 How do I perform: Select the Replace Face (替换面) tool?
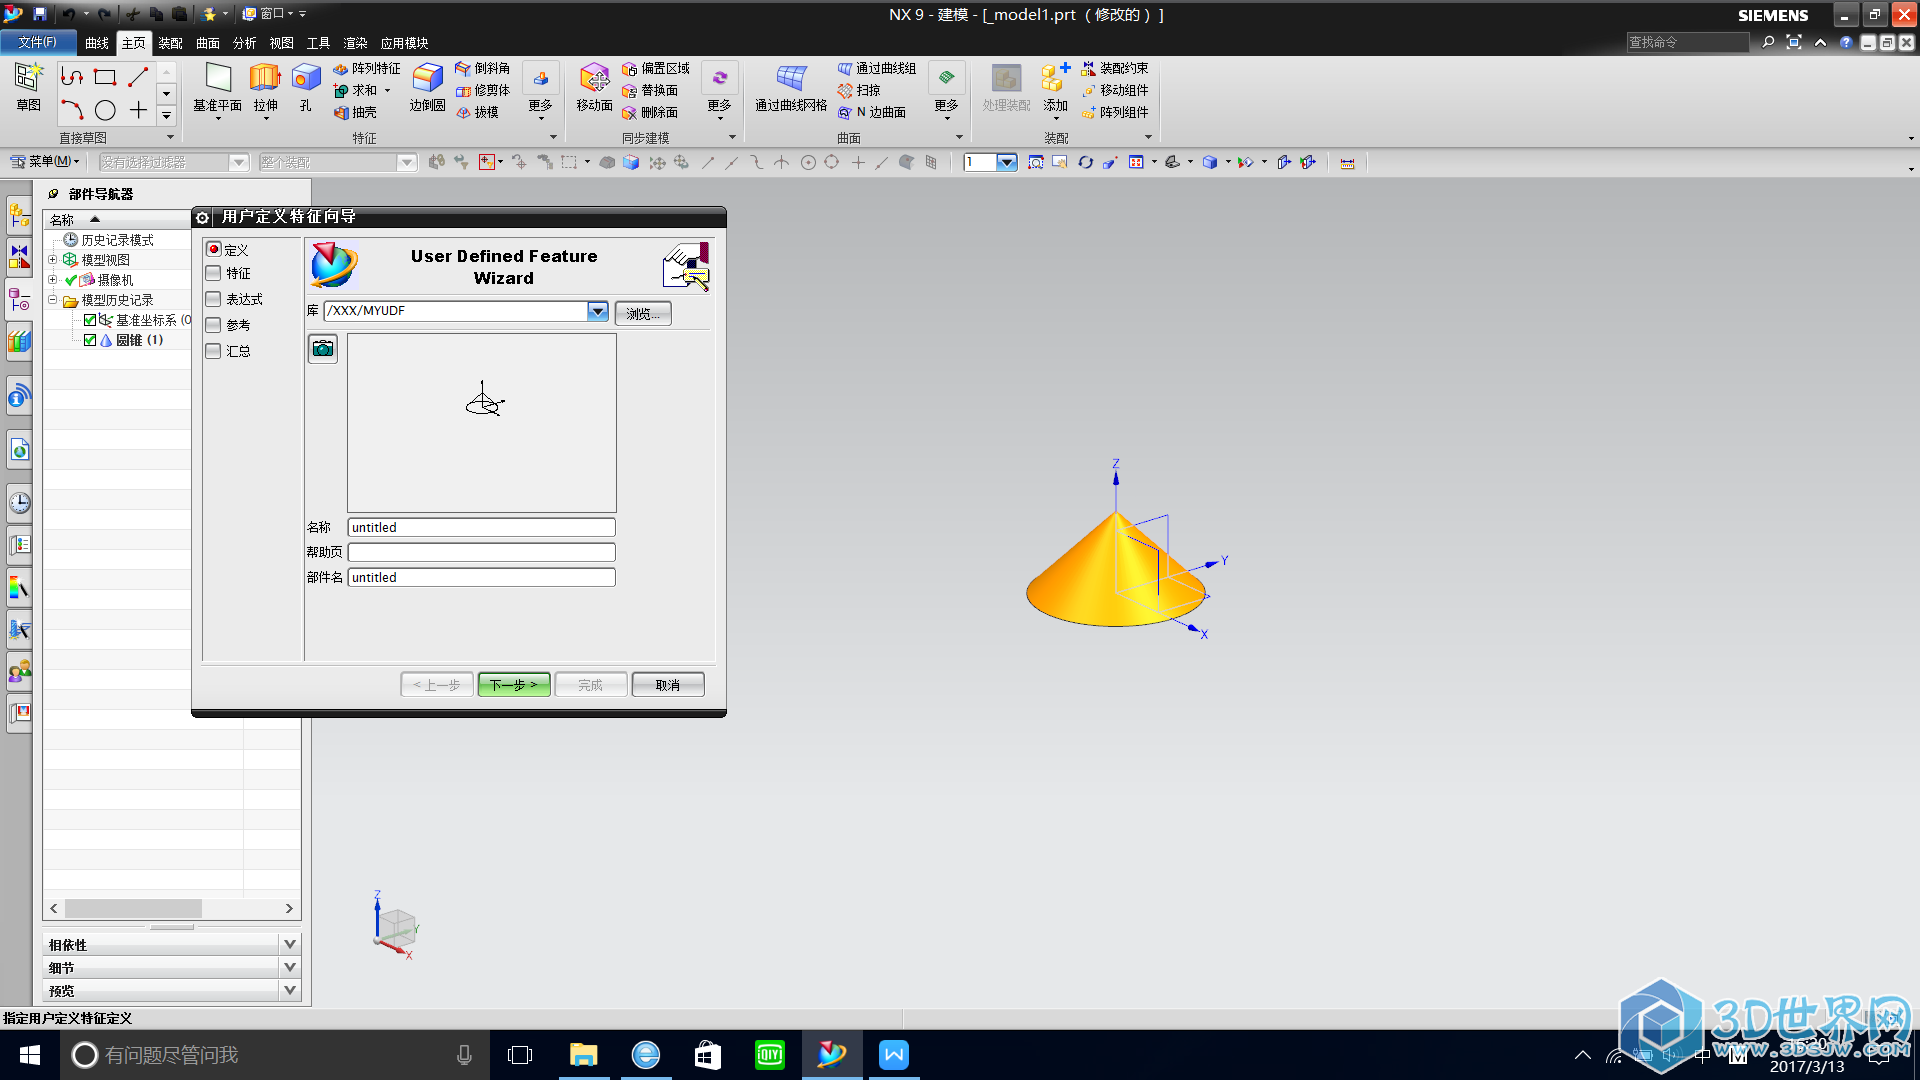tap(650, 90)
